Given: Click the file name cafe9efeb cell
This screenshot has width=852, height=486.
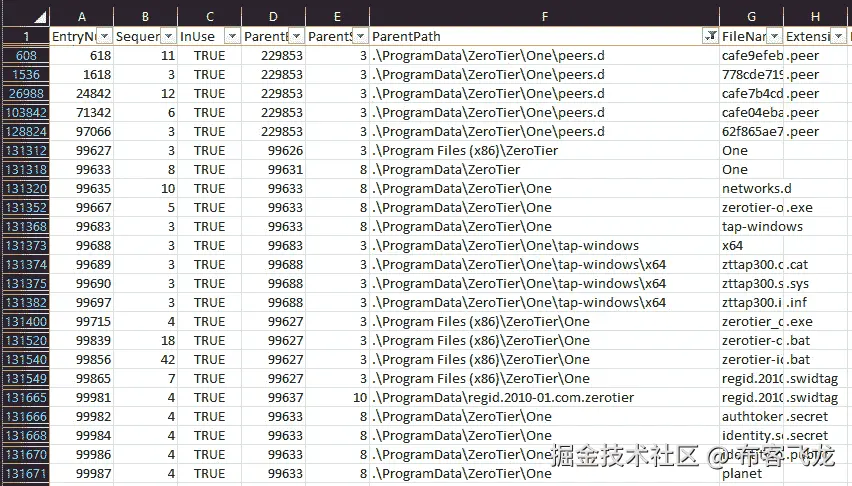Looking at the screenshot, I should 751,55.
